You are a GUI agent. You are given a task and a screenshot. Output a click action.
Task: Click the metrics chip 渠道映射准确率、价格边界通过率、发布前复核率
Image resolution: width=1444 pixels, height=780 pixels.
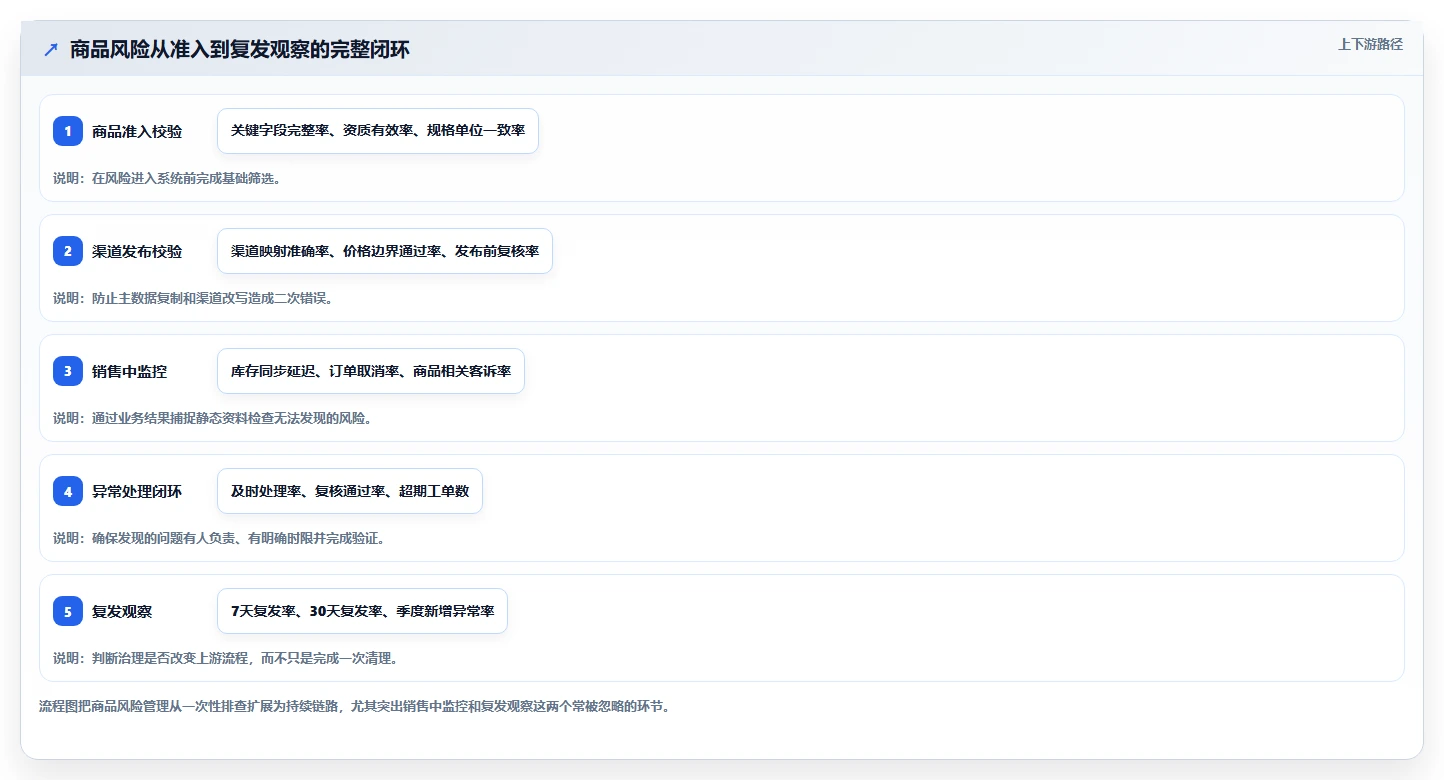tap(385, 251)
